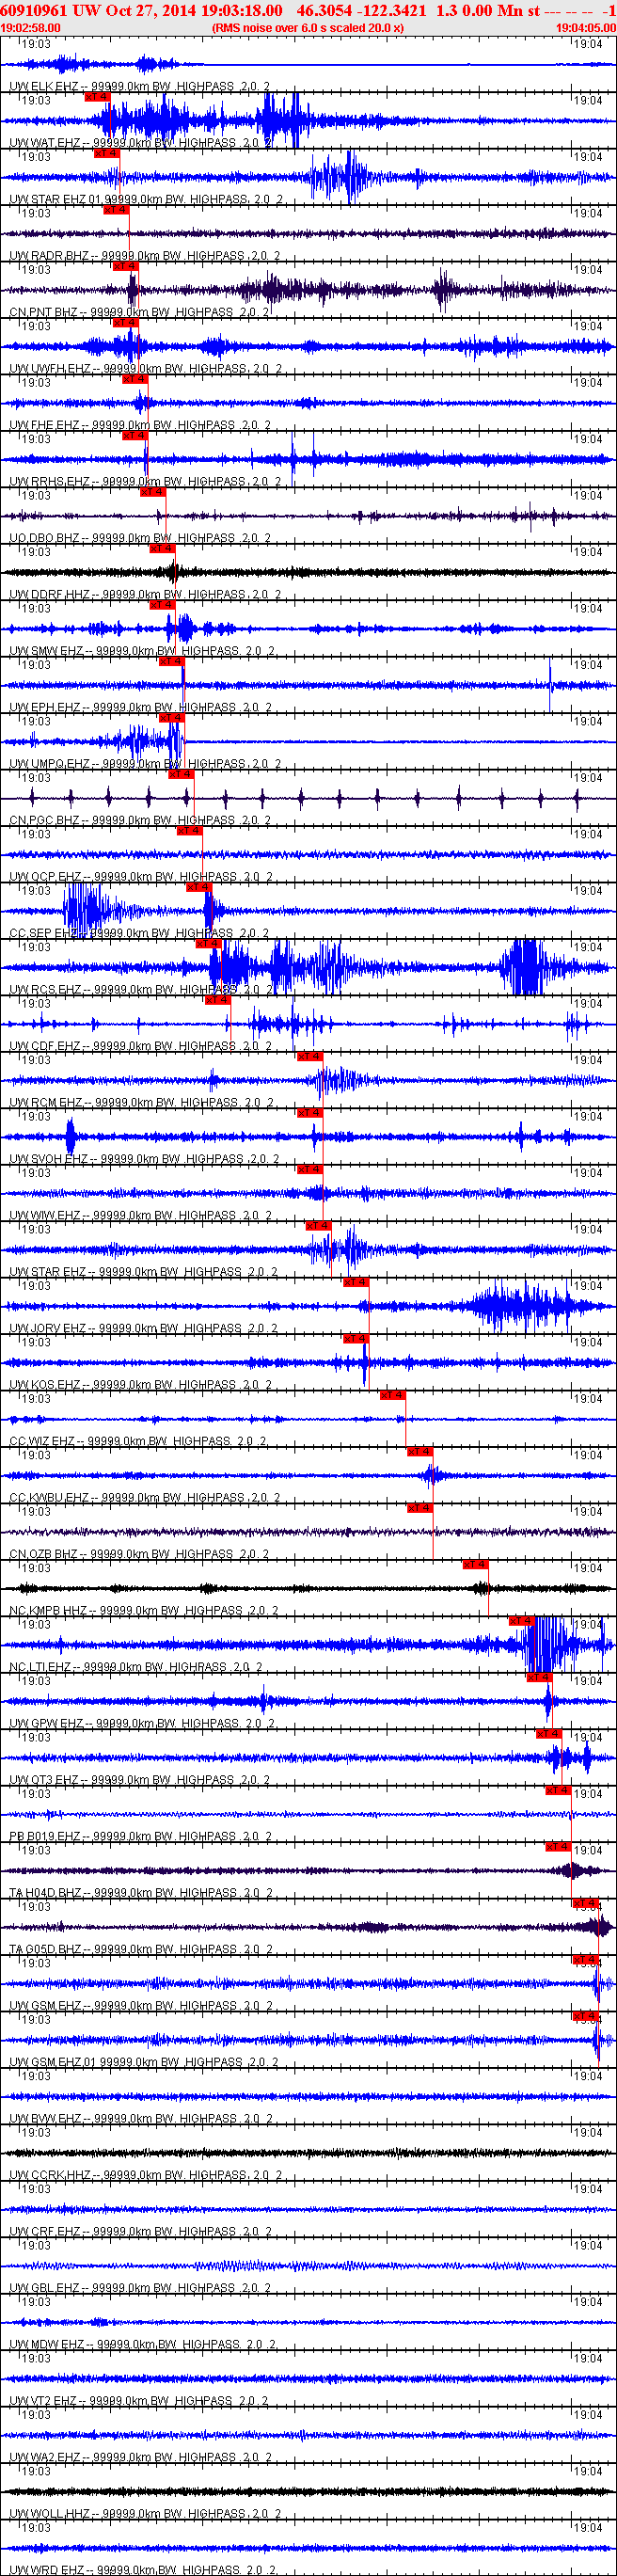Click the red pick marker on OZB trace
Image resolution: width=617 pixels, height=2576 pixels.
click(x=420, y=1508)
